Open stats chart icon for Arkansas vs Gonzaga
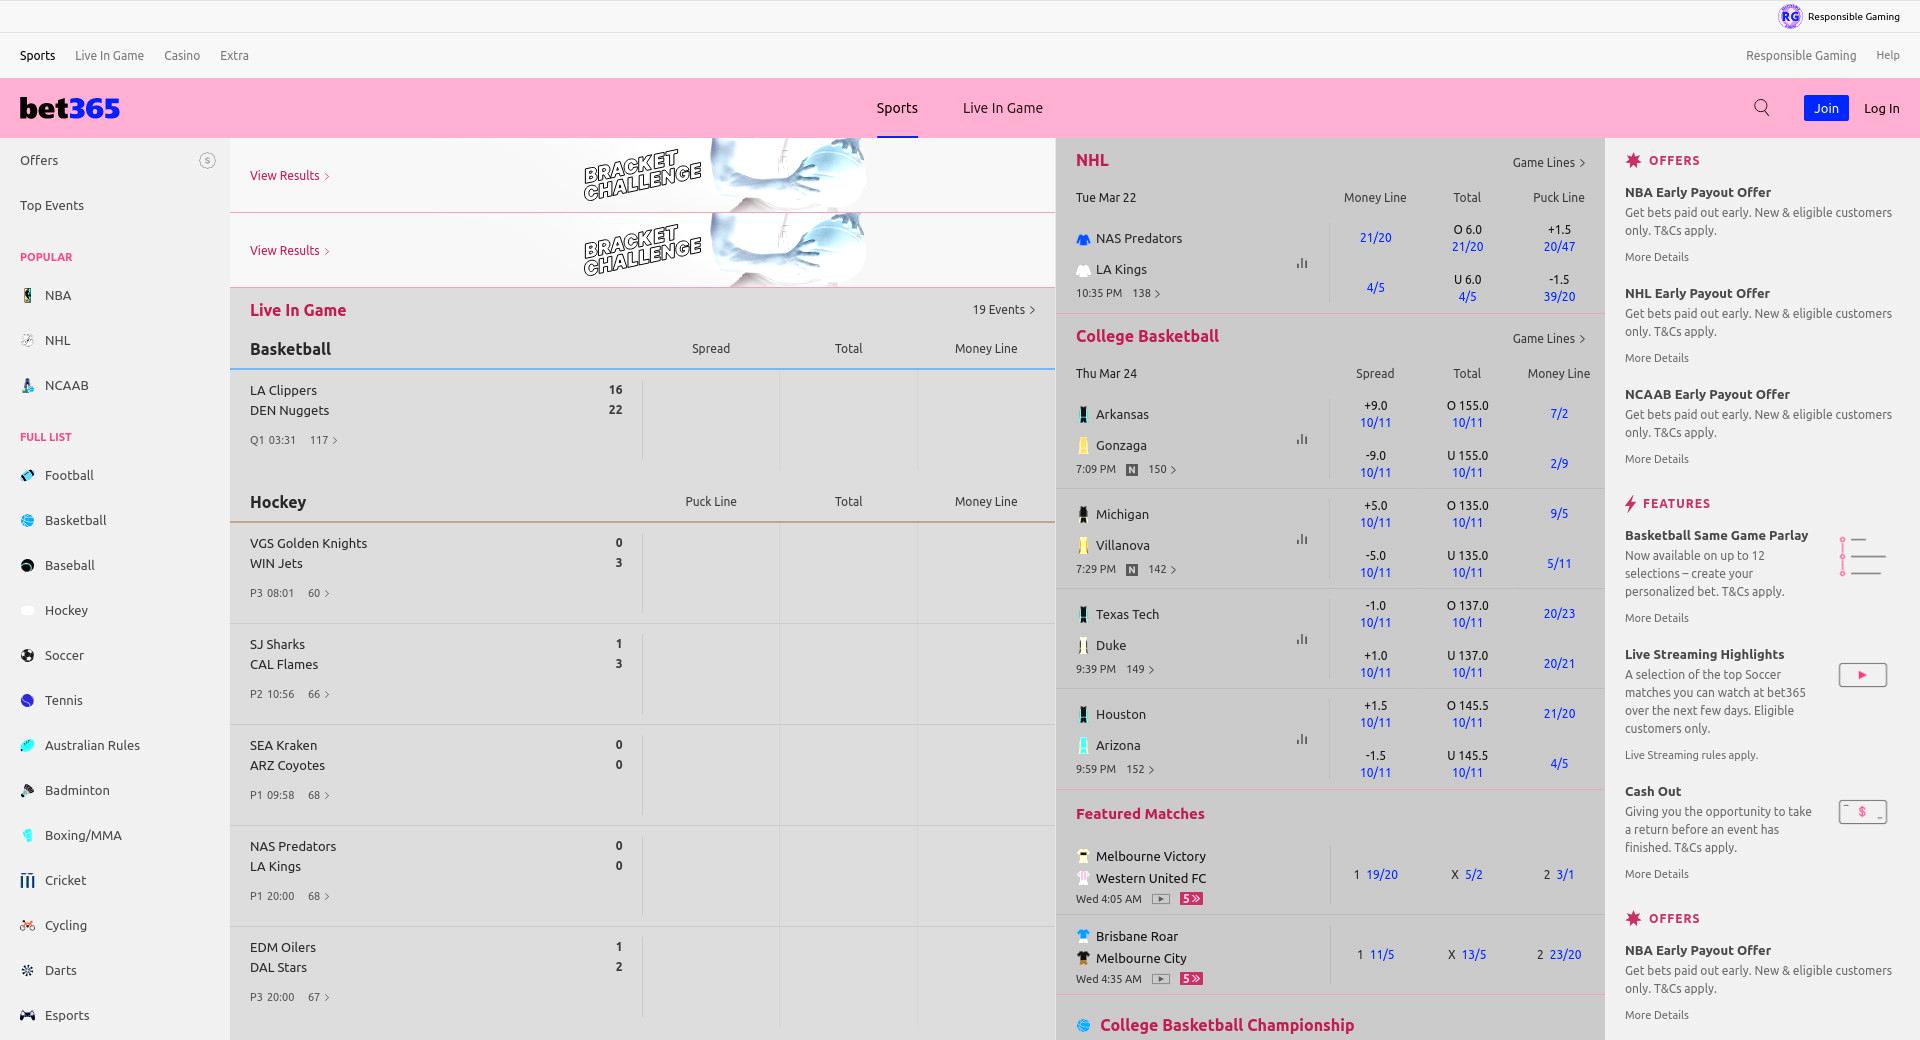 tap(1302, 439)
